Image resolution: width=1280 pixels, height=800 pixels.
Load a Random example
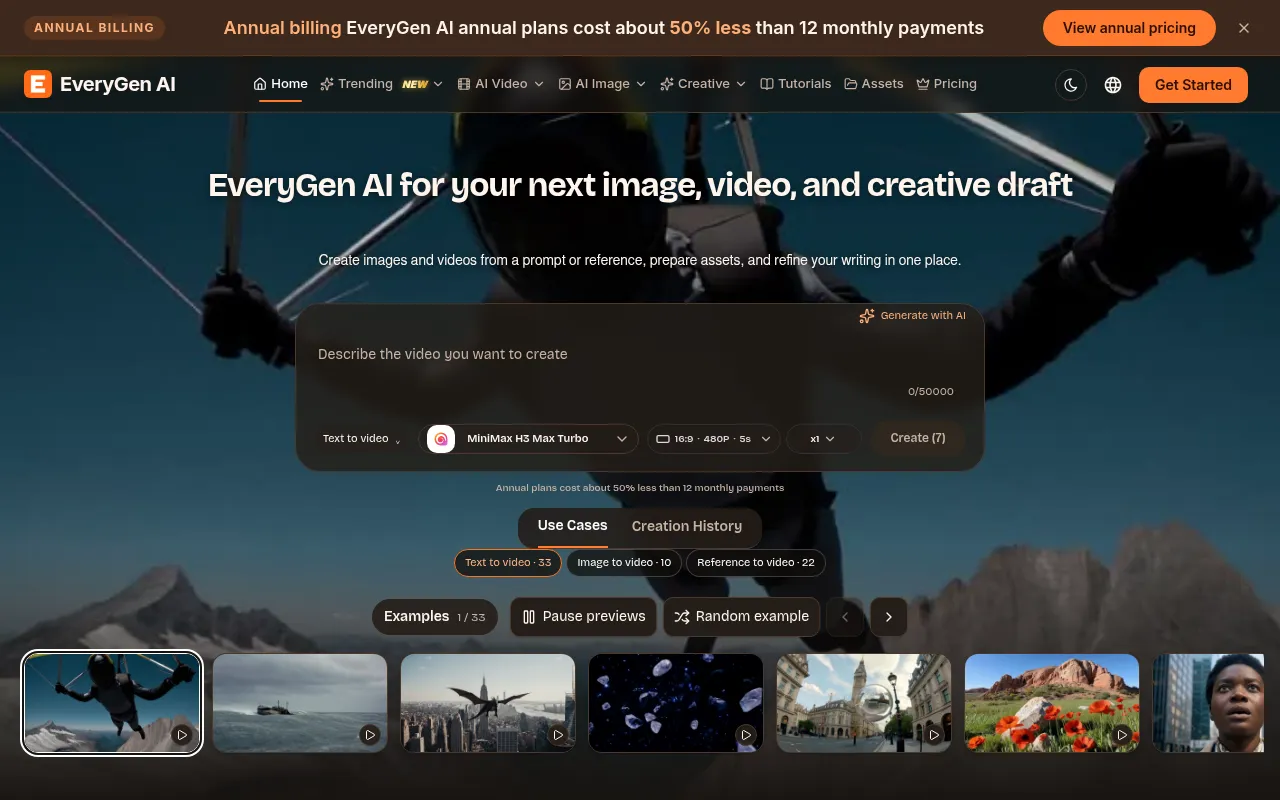point(742,617)
